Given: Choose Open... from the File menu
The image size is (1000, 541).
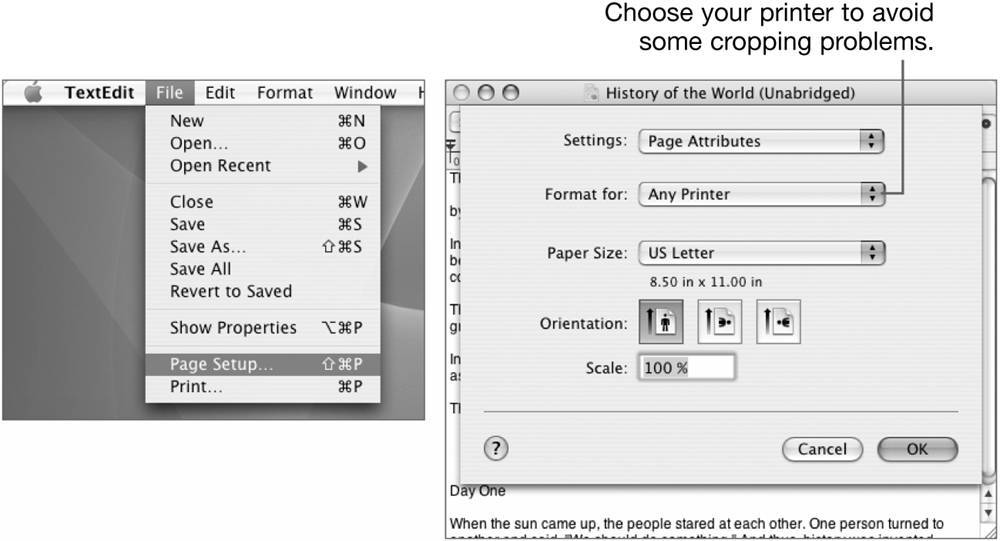Looking at the screenshot, I should (x=263, y=143).
